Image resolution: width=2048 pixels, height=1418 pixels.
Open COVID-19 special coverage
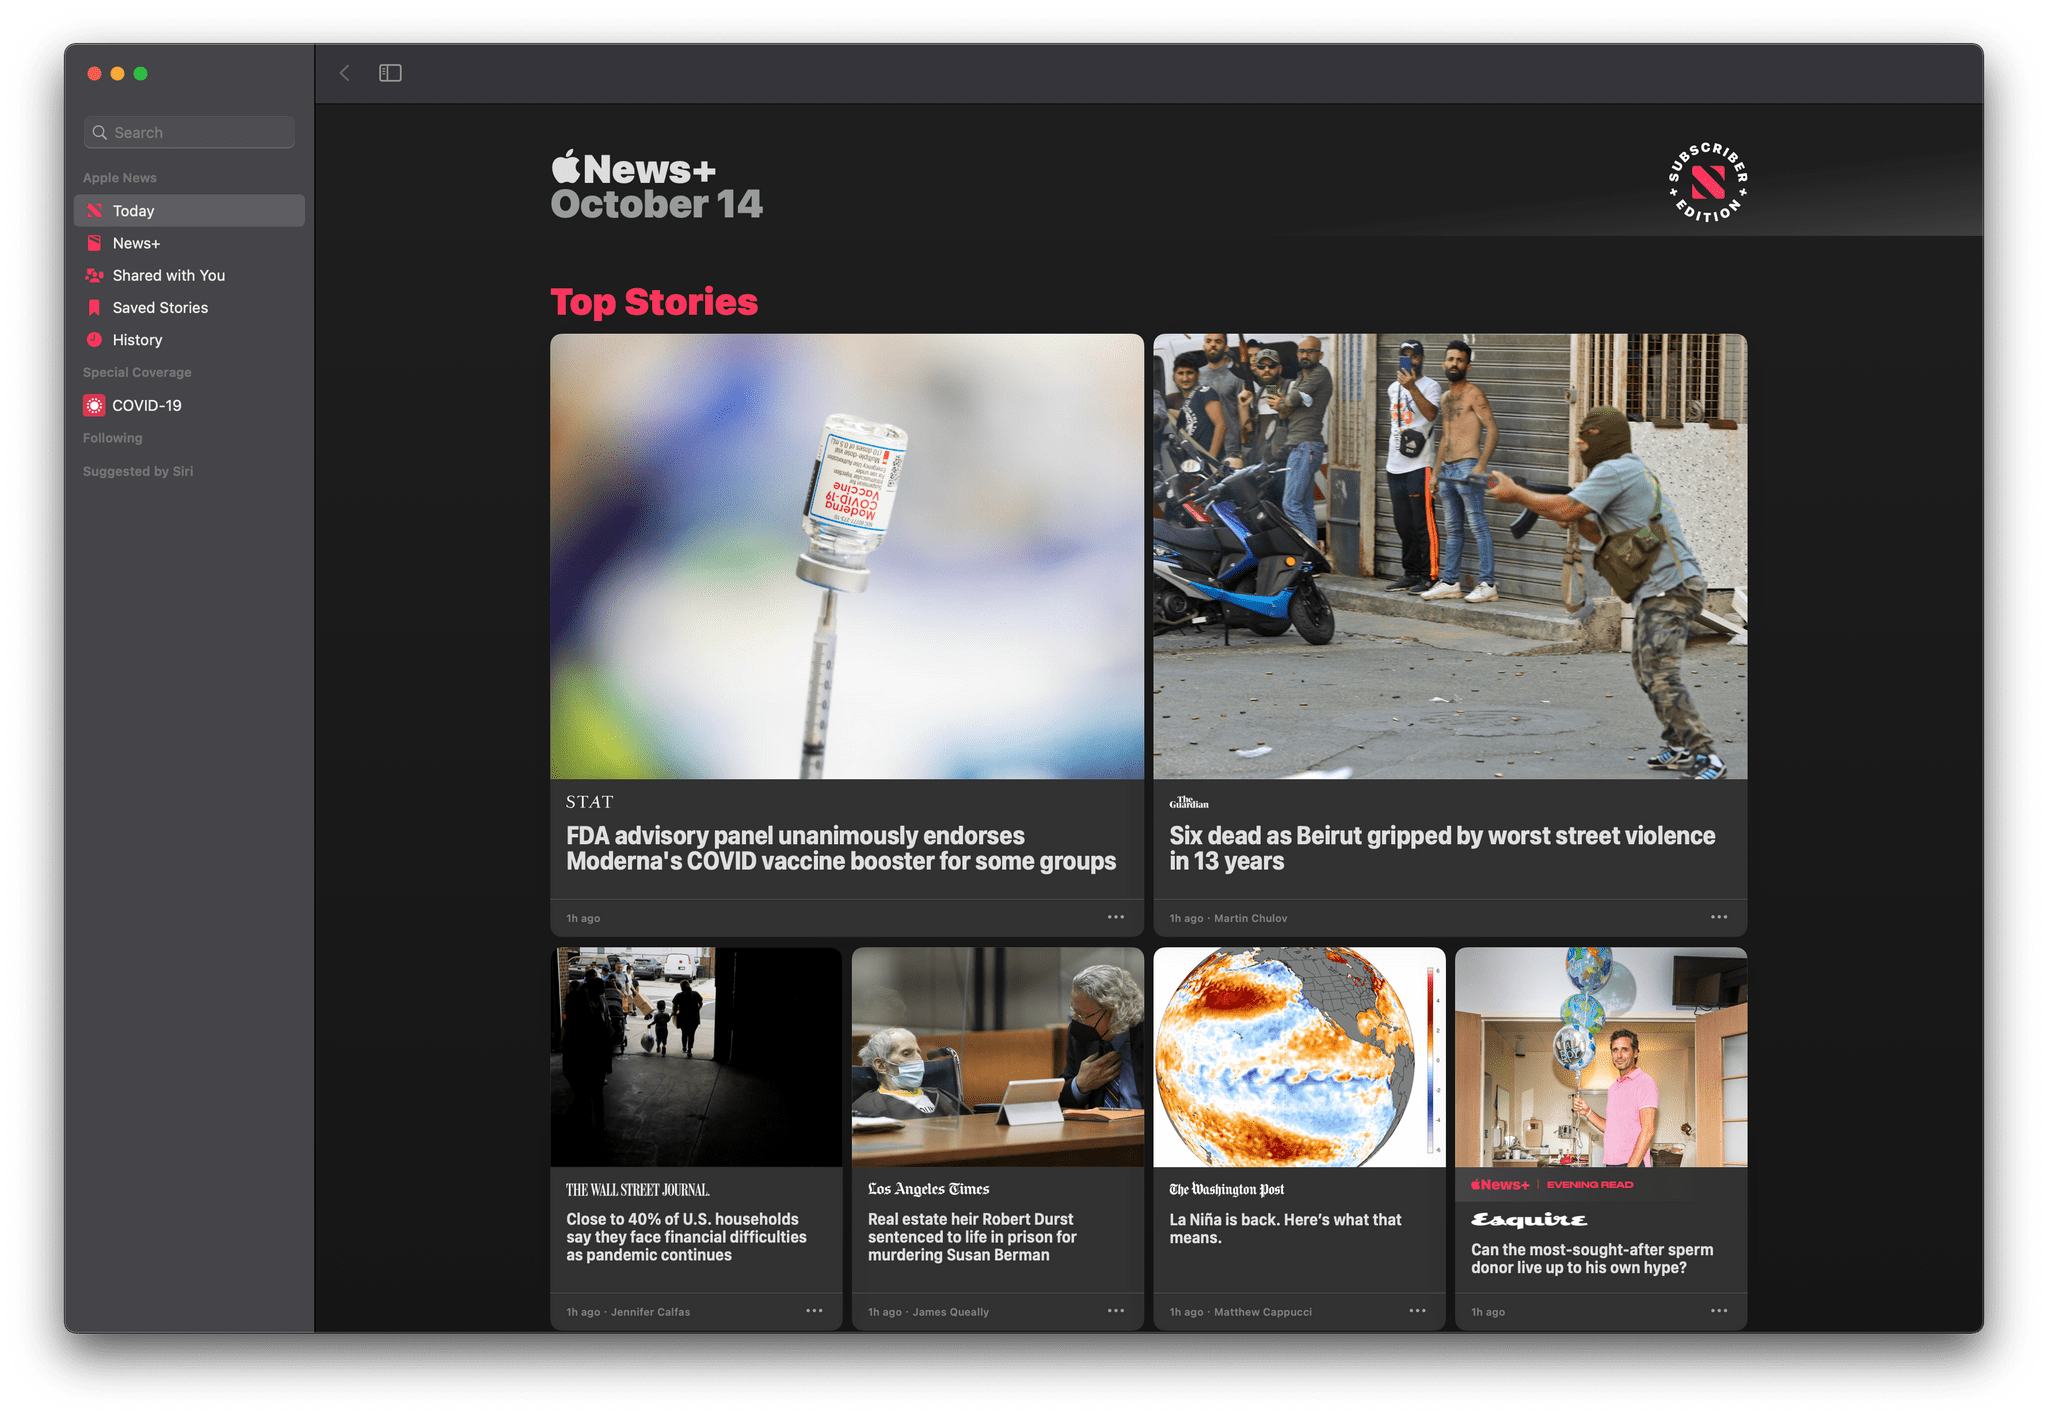pos(189,405)
